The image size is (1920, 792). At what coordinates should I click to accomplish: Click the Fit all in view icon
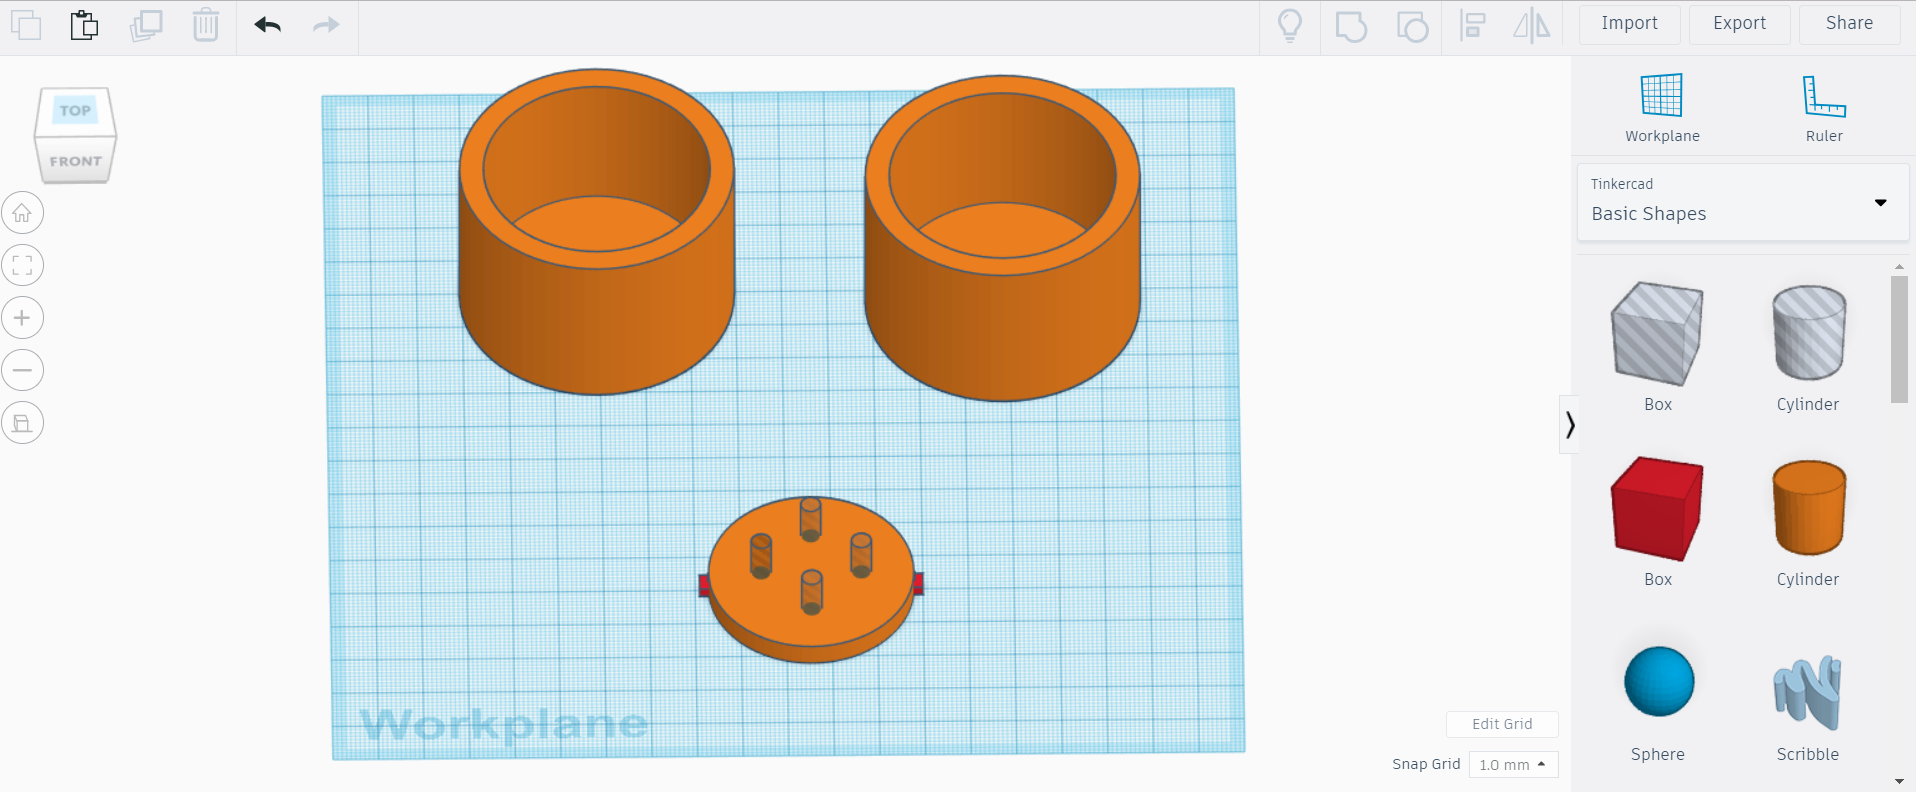coord(22,265)
